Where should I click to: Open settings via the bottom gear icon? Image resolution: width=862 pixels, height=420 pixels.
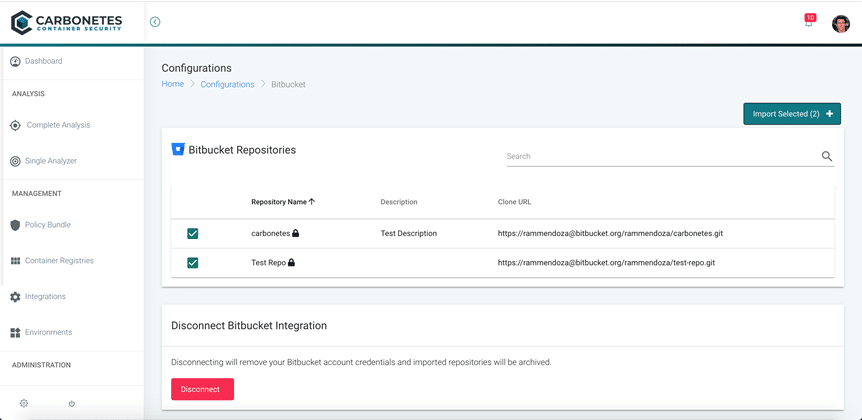[x=24, y=404]
